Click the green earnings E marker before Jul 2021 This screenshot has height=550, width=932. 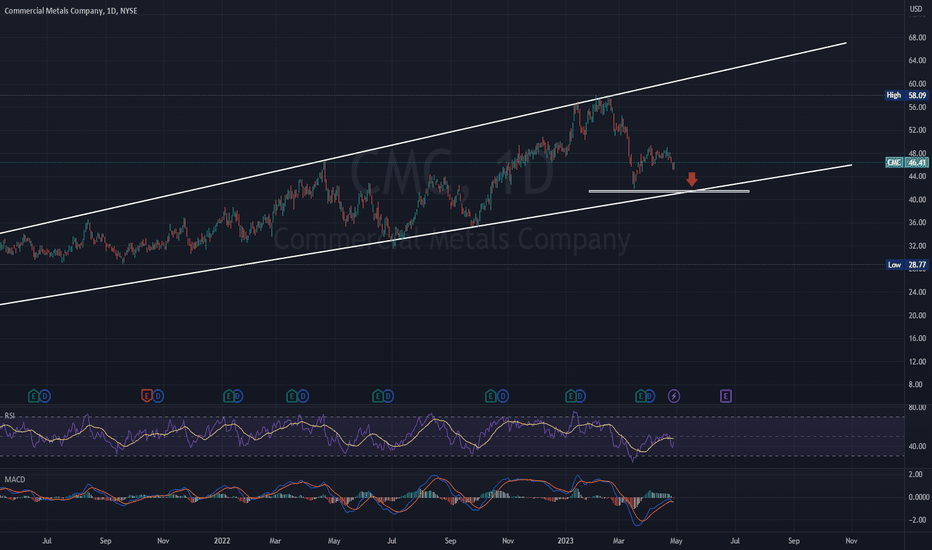tap(34, 396)
